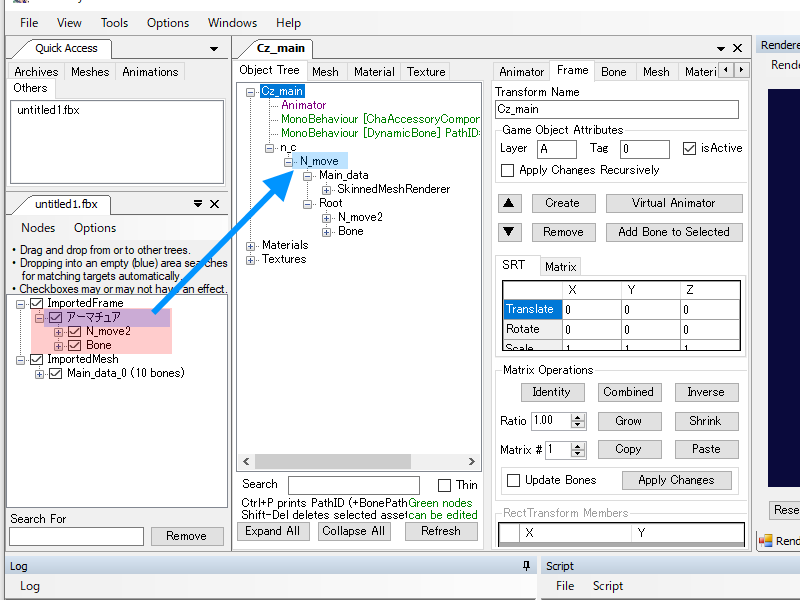The height and width of the screenshot is (600, 800).
Task: Enable Apply Changes Recursively
Action: click(507, 170)
